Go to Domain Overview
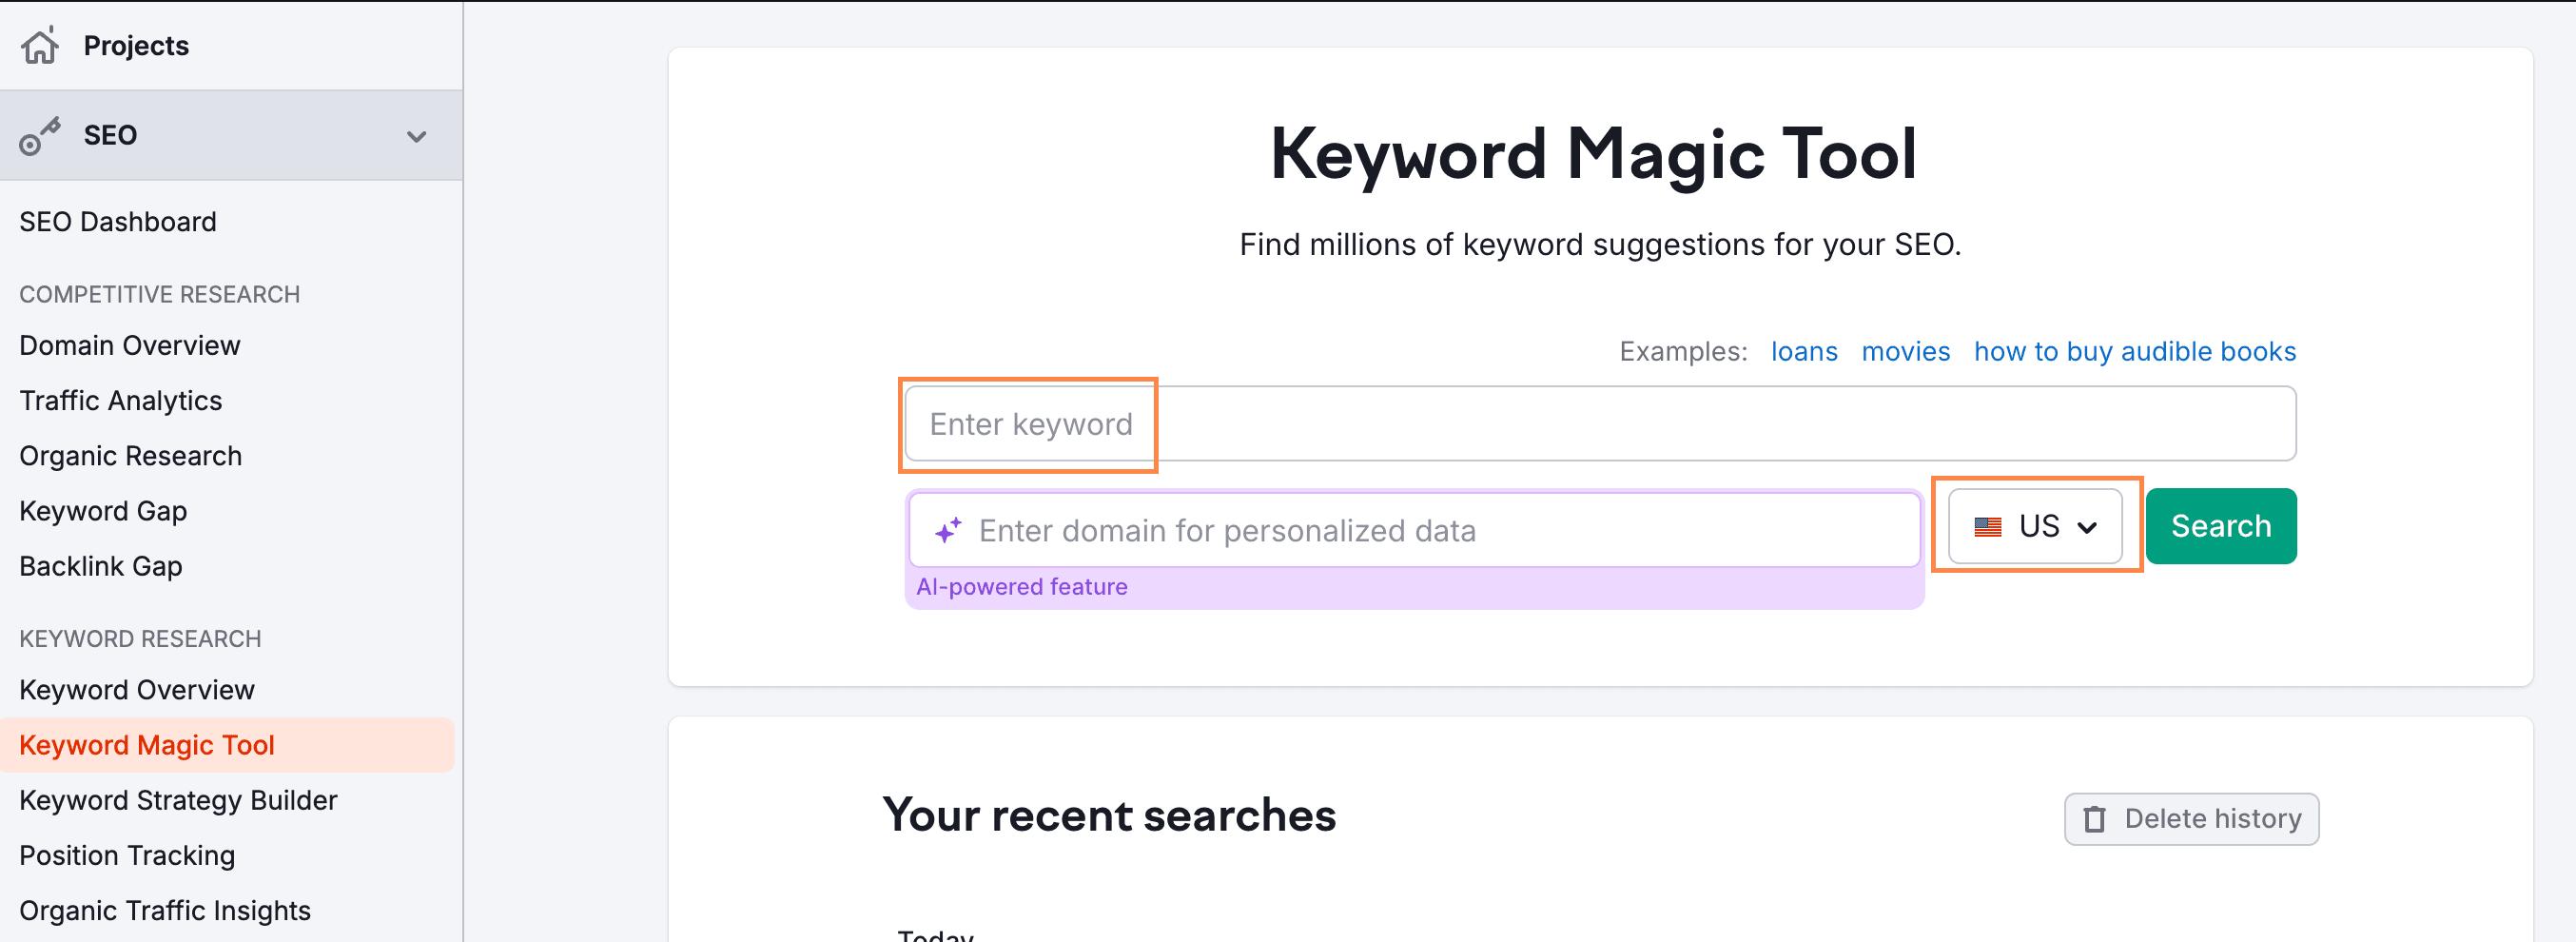The height and width of the screenshot is (942, 2576). point(130,346)
